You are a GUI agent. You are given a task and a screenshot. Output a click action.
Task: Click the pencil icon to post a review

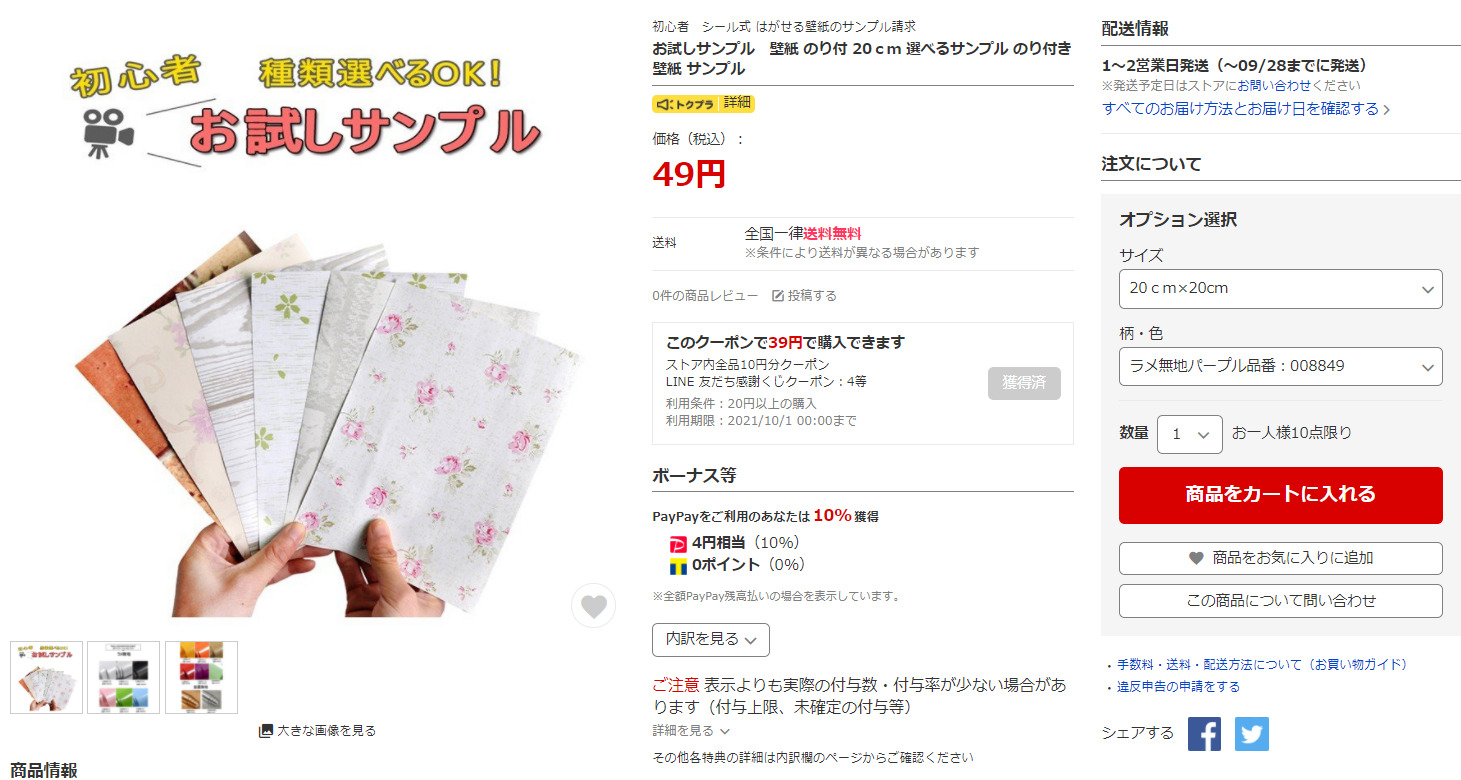click(x=778, y=296)
